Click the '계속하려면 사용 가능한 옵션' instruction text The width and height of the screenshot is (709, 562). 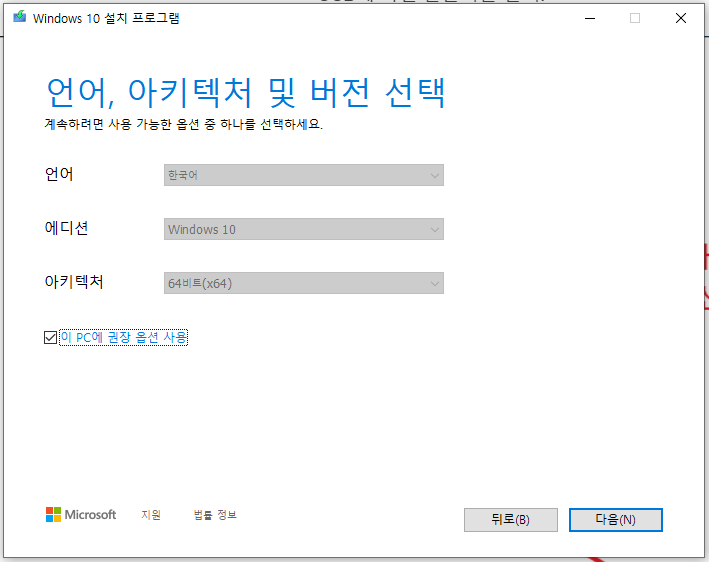(x=183, y=124)
